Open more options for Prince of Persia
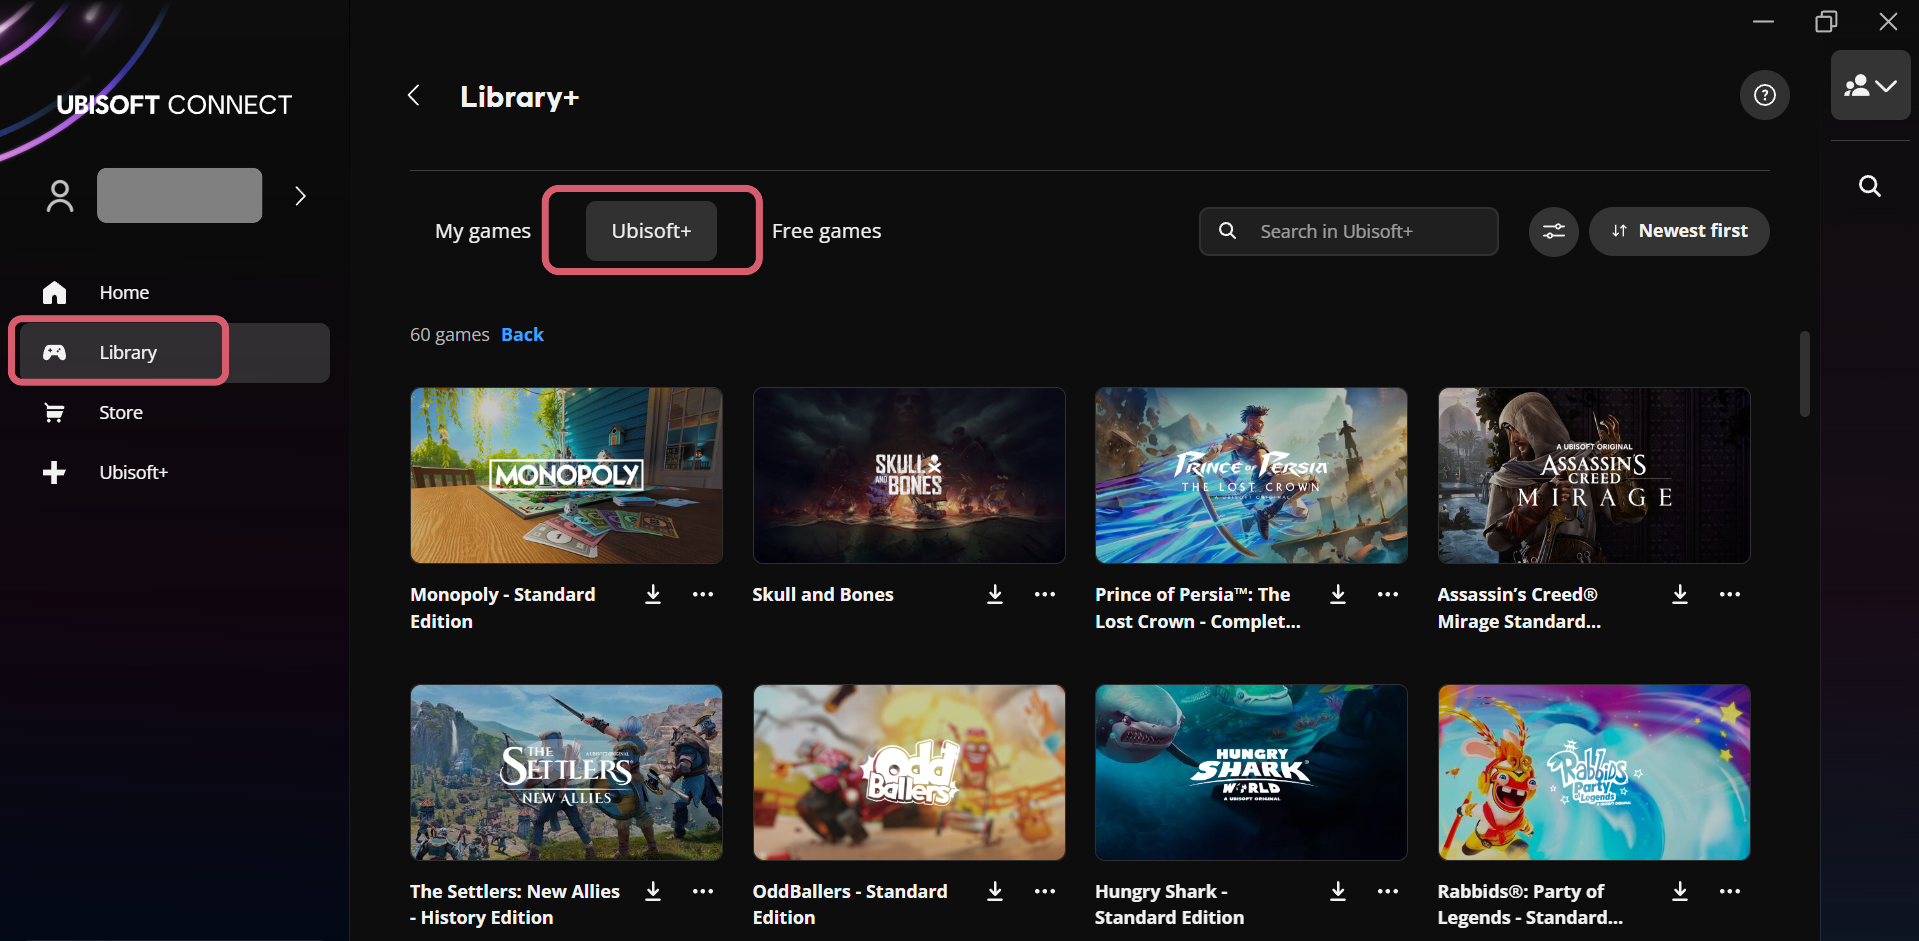 coord(1387,595)
